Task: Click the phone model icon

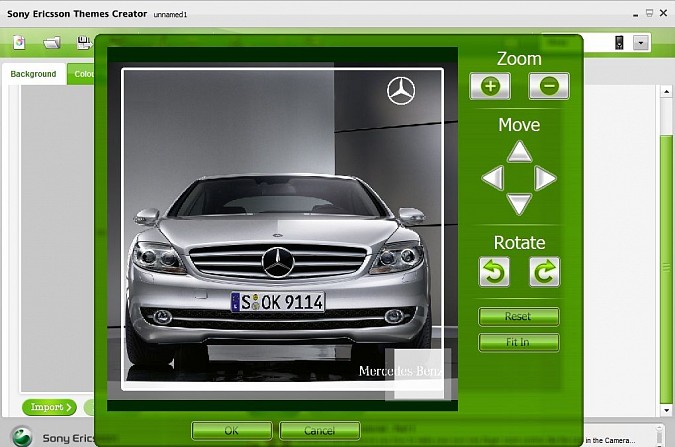Action: (619, 43)
